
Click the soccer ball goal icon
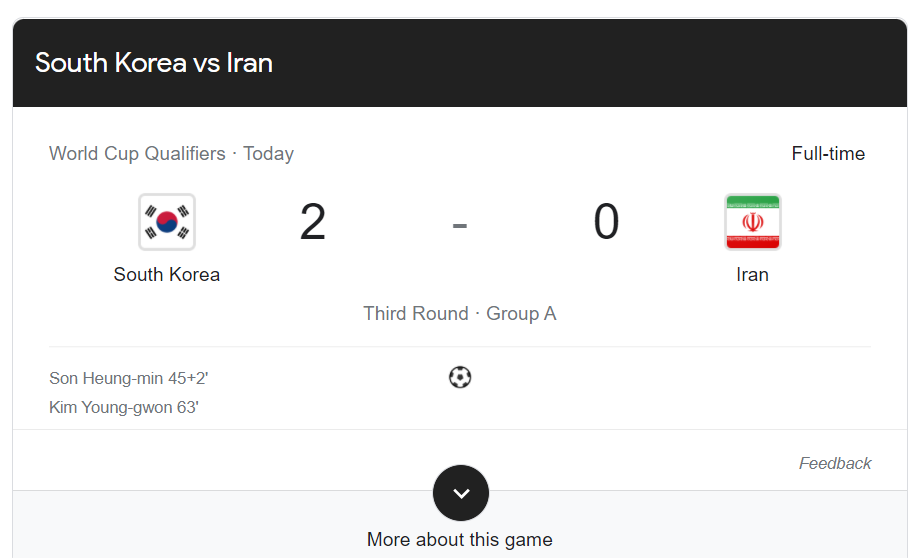[x=460, y=377]
